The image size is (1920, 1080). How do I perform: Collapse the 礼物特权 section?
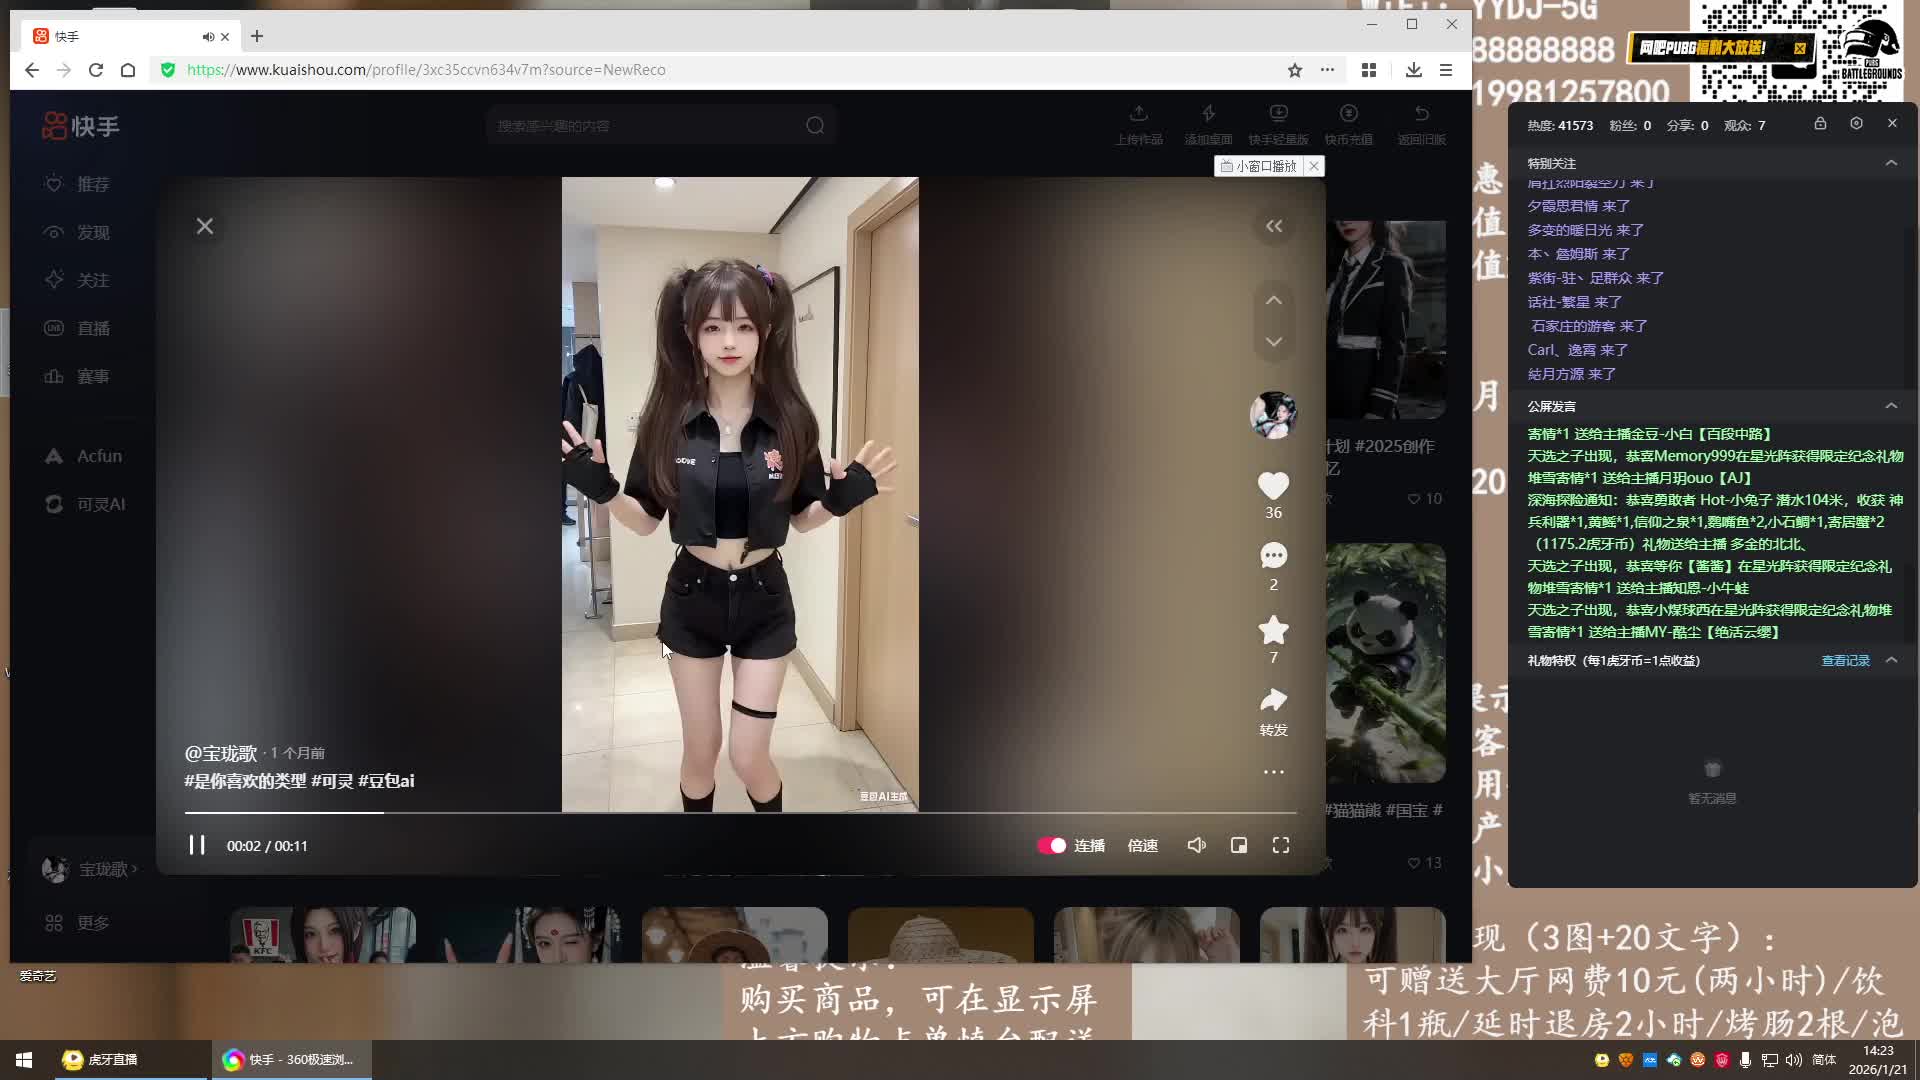click(x=1891, y=660)
